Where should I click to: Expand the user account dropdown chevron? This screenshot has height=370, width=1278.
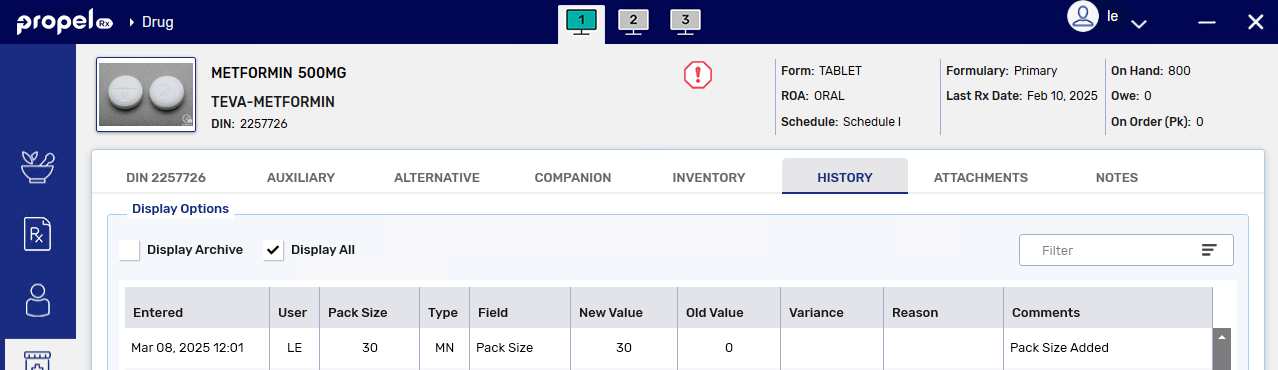click(1138, 22)
